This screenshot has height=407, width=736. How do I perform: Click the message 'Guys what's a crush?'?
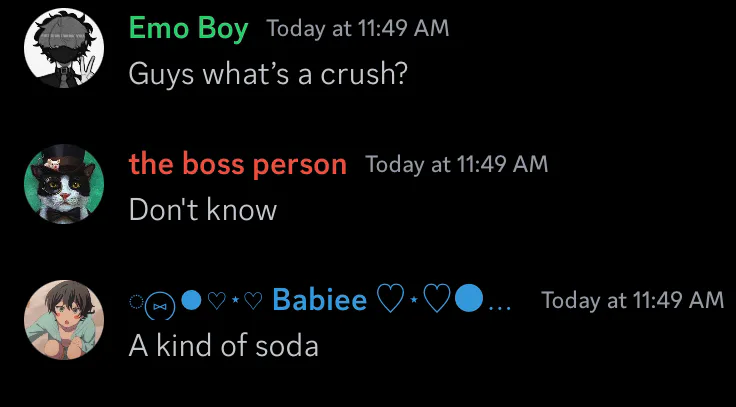pyautogui.click(x=268, y=75)
